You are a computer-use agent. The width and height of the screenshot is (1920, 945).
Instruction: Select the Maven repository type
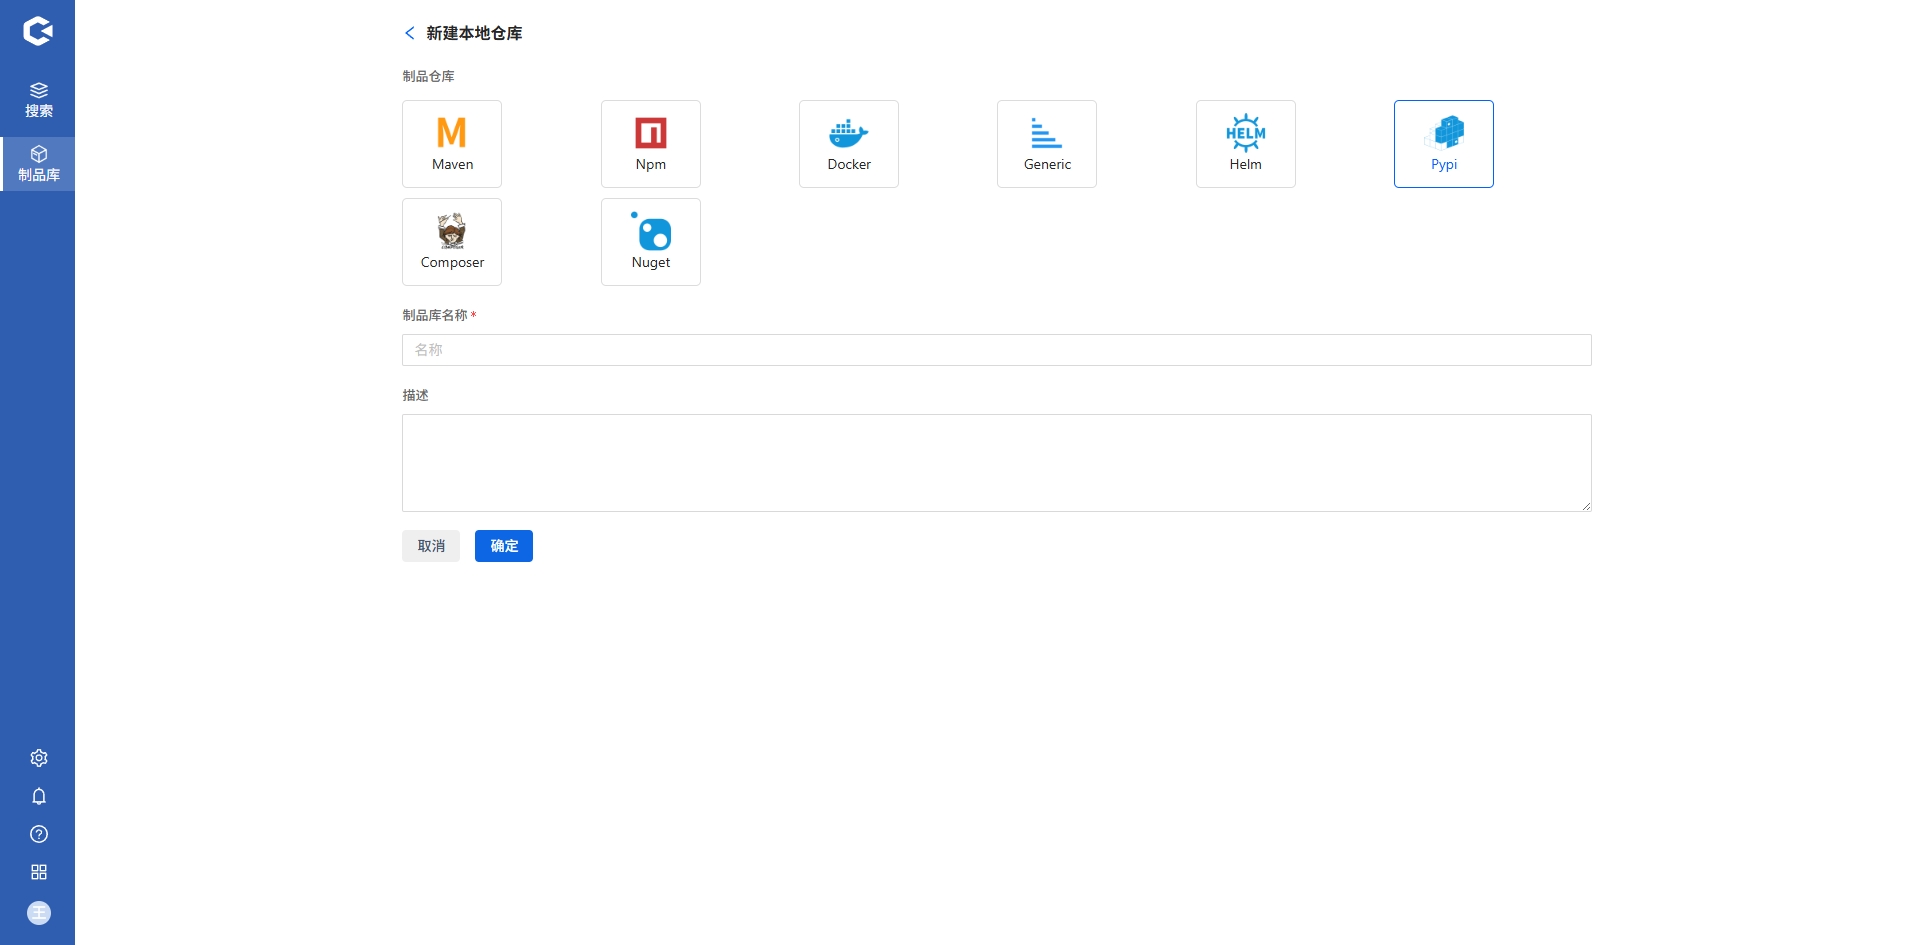tap(452, 144)
